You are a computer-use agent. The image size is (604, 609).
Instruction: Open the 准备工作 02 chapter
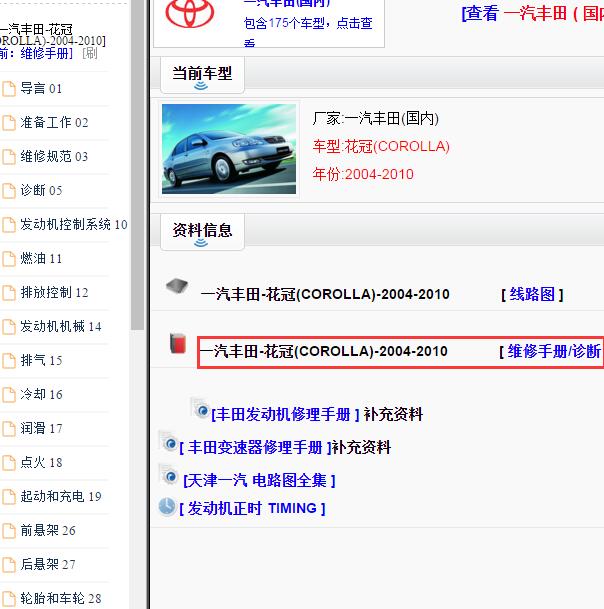click(54, 123)
